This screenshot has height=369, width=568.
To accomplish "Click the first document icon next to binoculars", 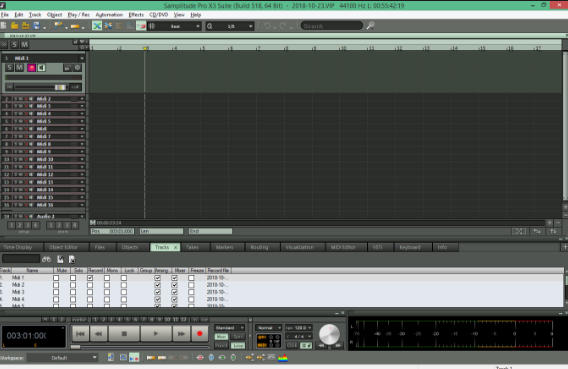I will point(60,259).
